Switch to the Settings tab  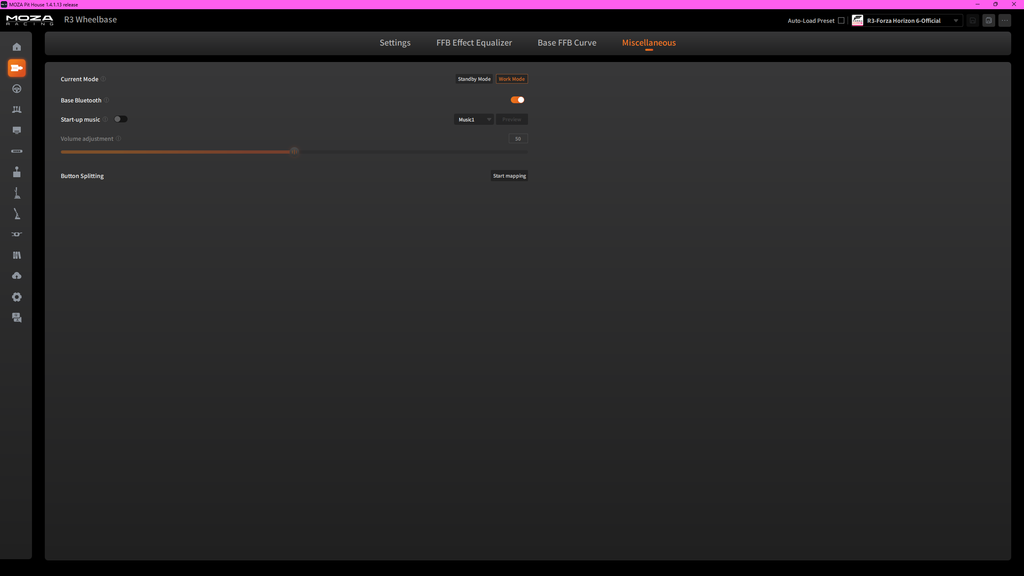(395, 43)
